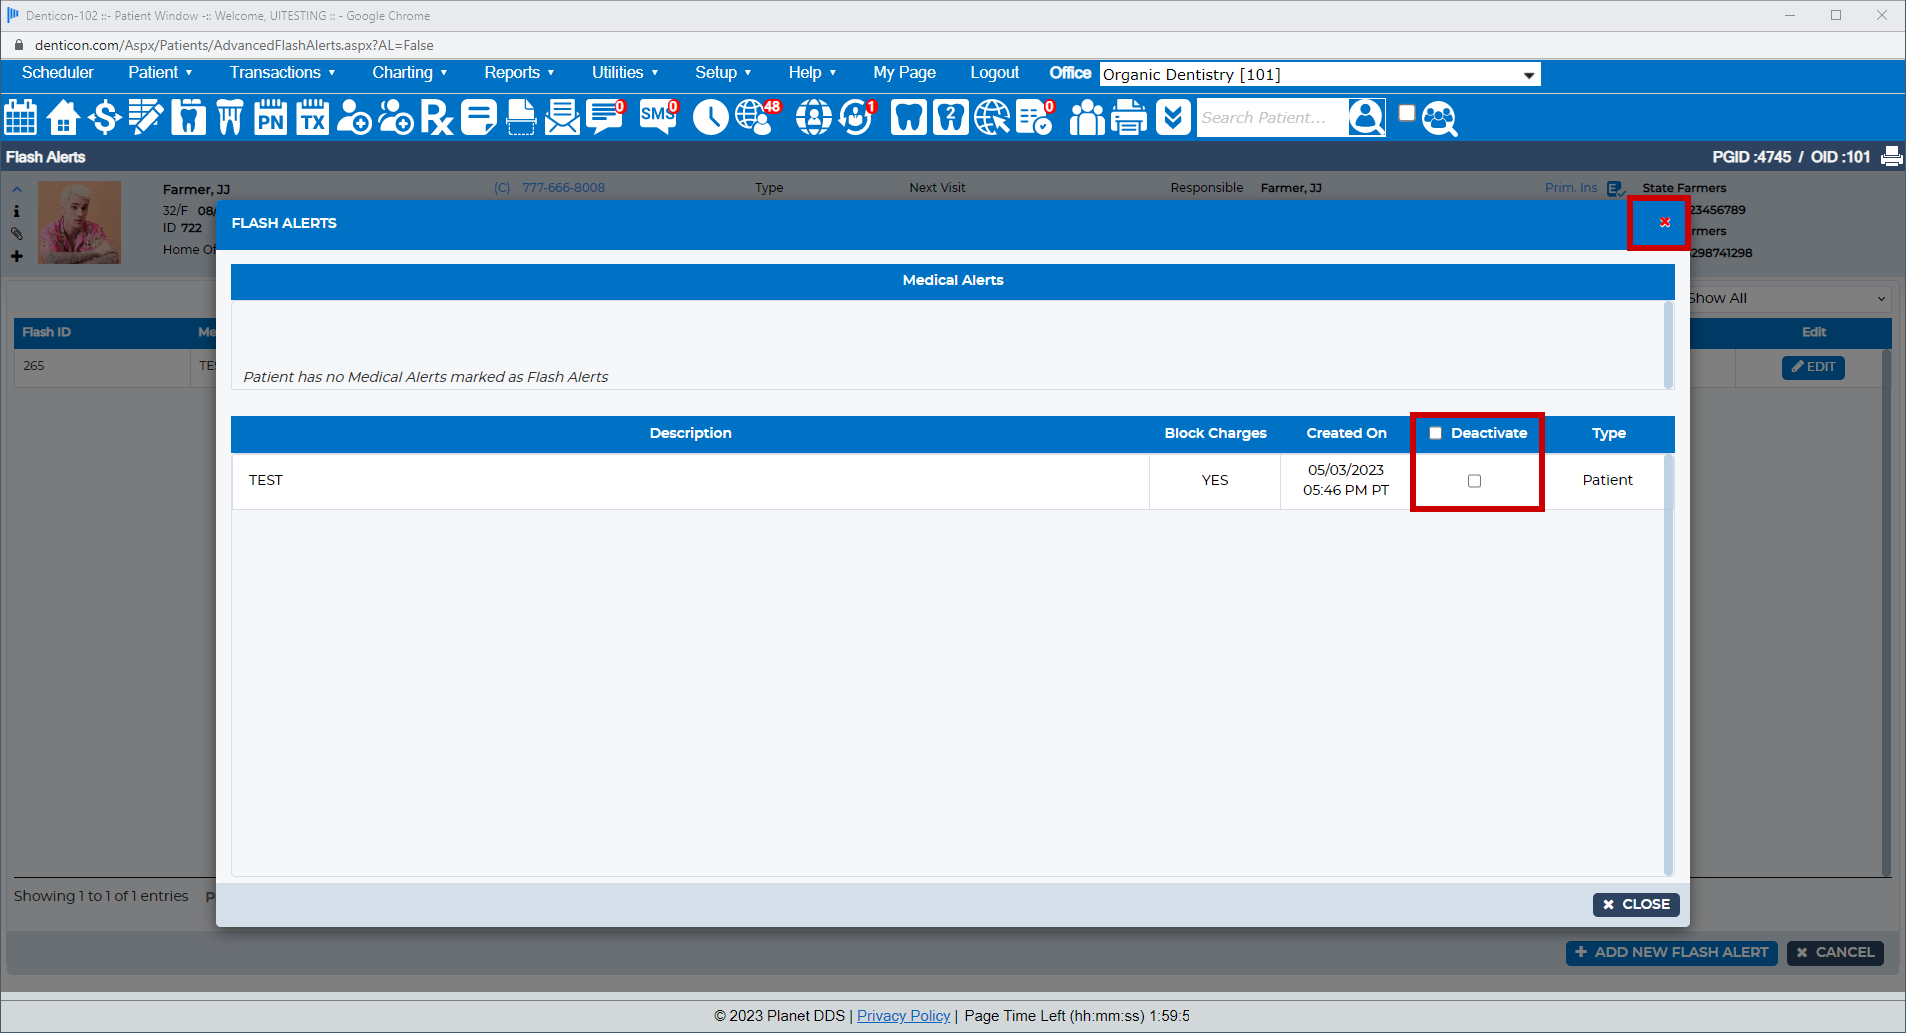
Task: Click the ADD NEW FLASH ALERT button
Action: [1671, 952]
